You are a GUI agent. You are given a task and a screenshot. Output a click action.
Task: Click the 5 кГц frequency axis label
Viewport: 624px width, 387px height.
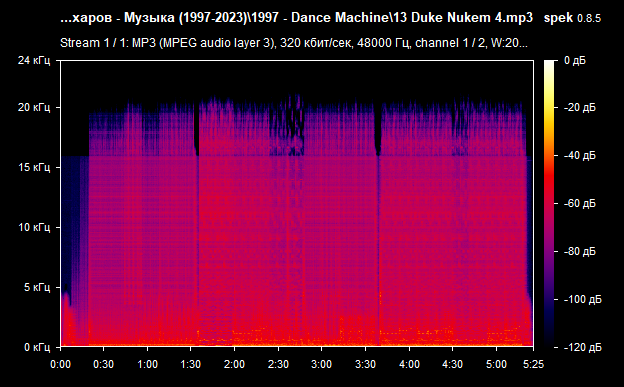coord(37,287)
